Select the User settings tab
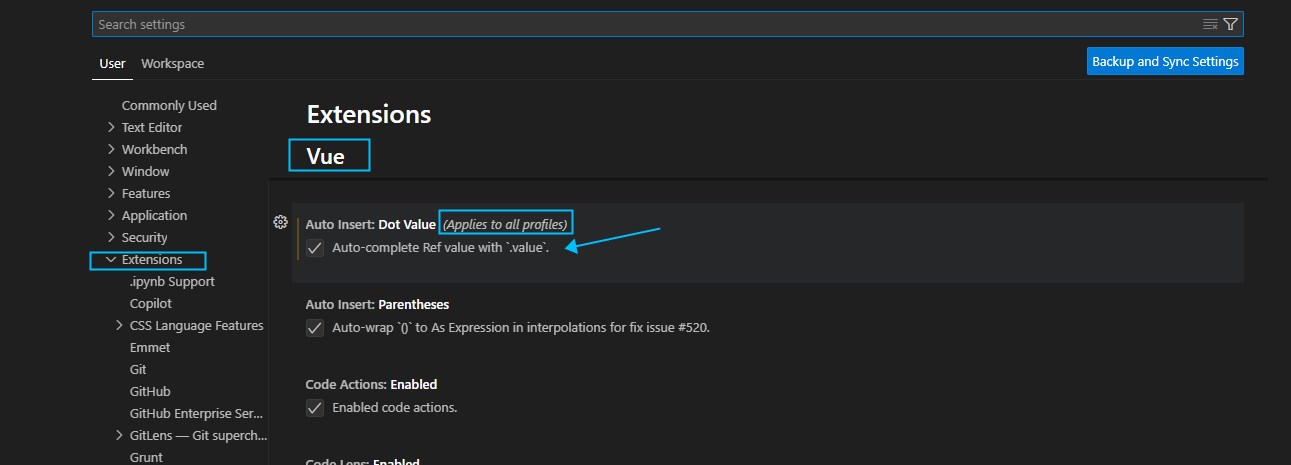 coord(113,64)
